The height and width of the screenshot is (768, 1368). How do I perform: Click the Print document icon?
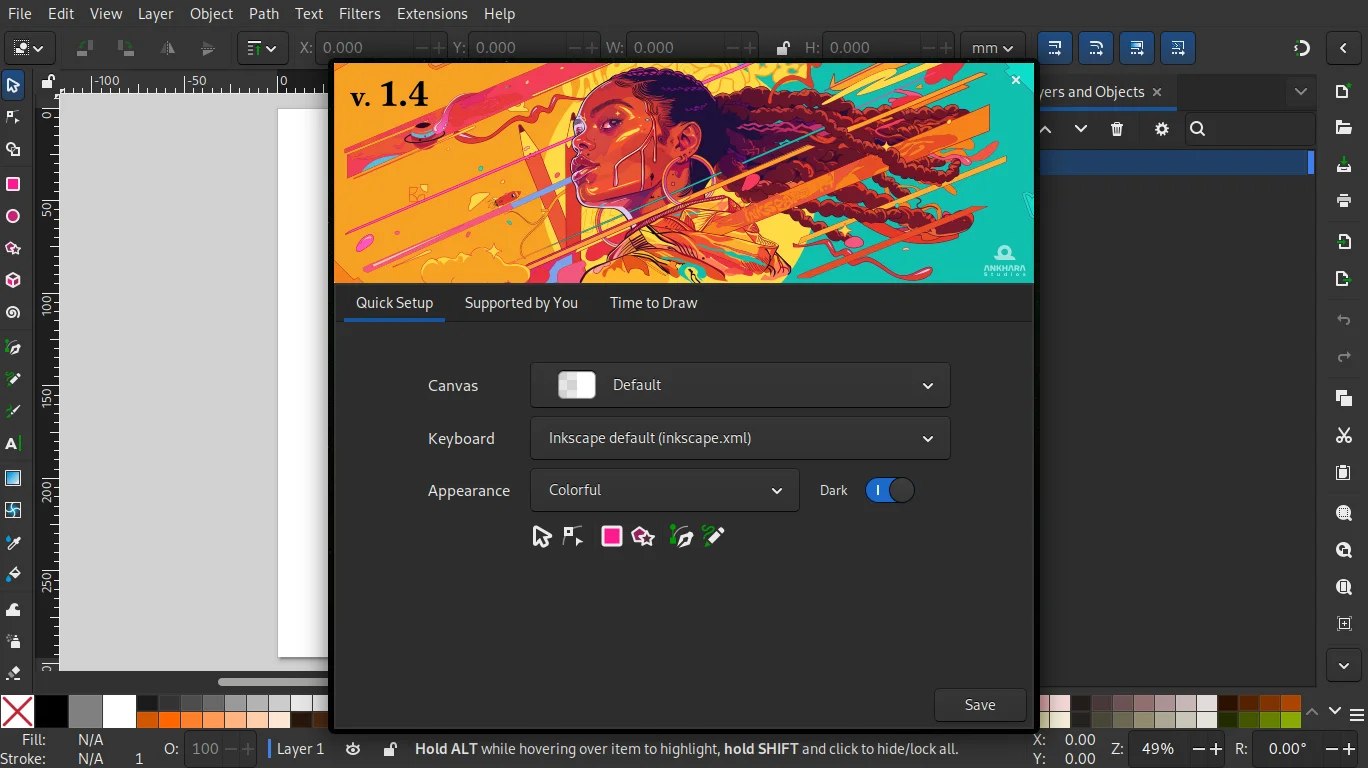point(1343,200)
